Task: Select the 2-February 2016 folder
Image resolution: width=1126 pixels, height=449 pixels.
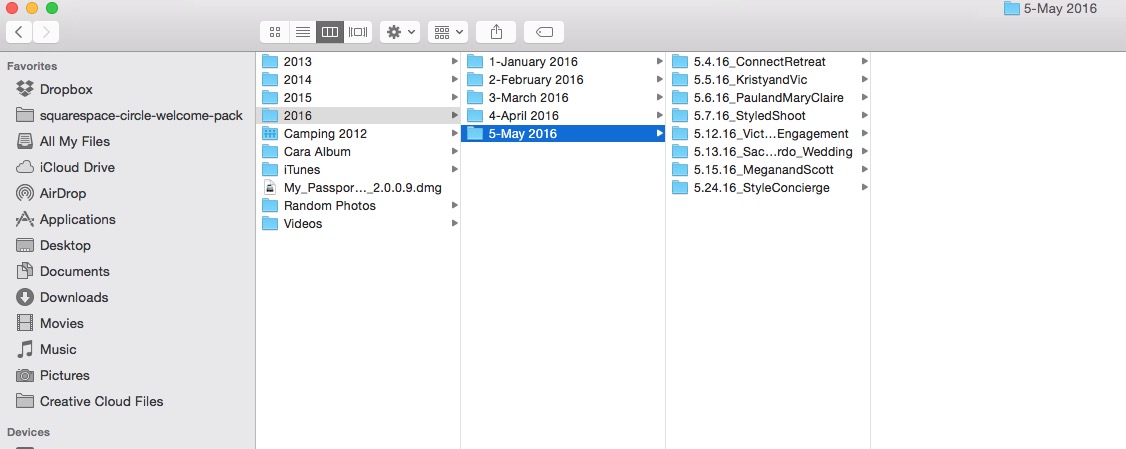Action: click(x=563, y=80)
